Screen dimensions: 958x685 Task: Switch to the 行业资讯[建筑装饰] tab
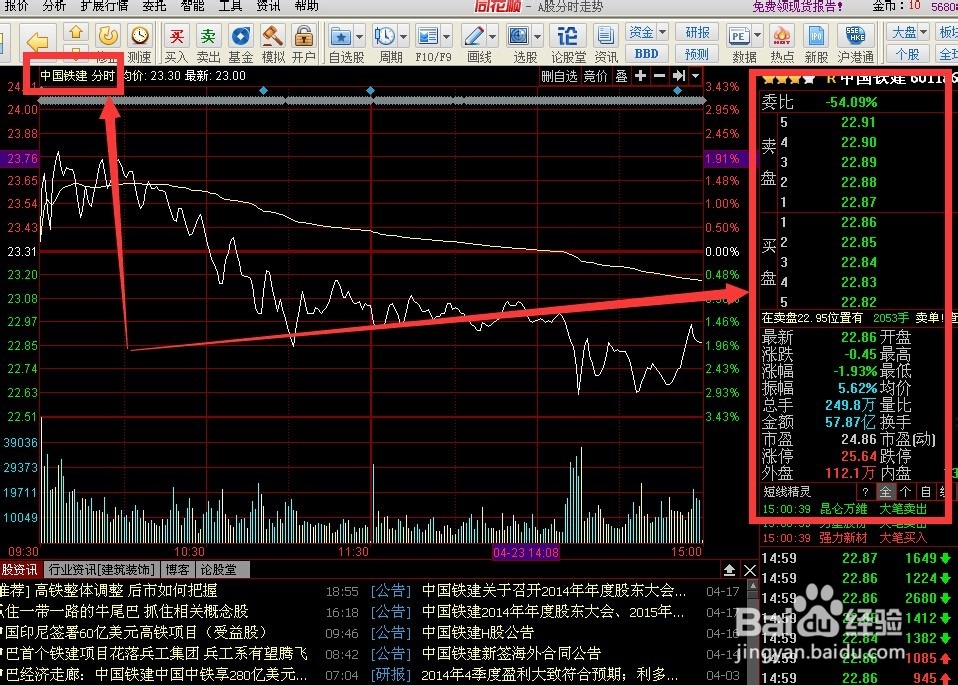point(102,570)
